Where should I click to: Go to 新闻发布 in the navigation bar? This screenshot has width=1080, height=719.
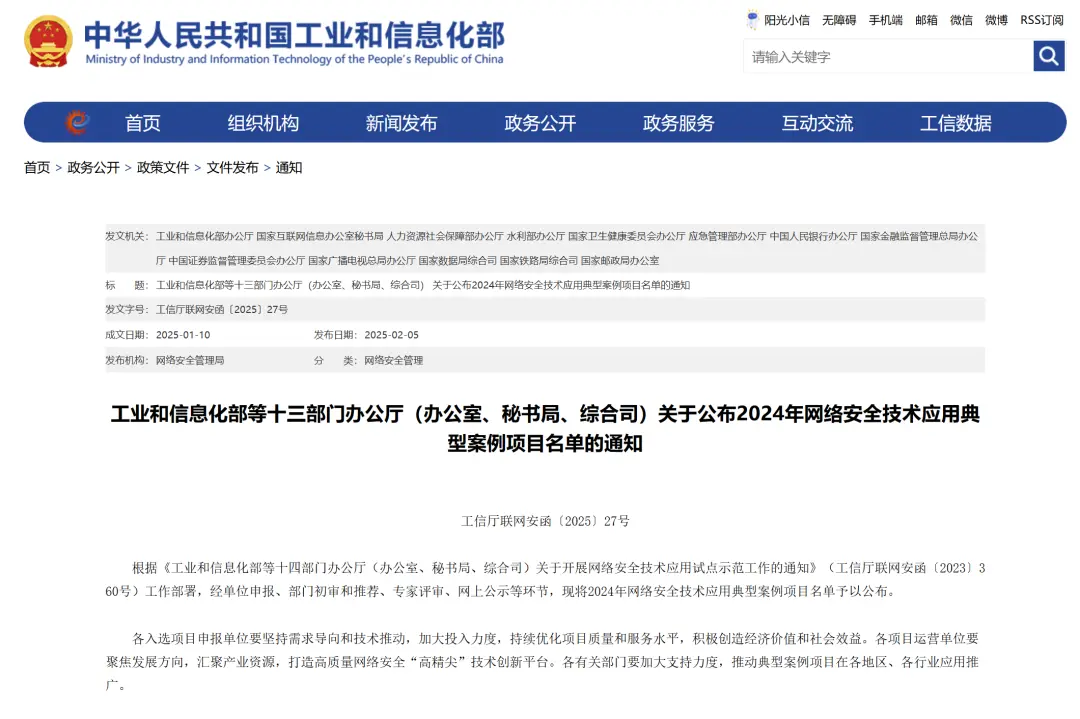[x=402, y=123]
